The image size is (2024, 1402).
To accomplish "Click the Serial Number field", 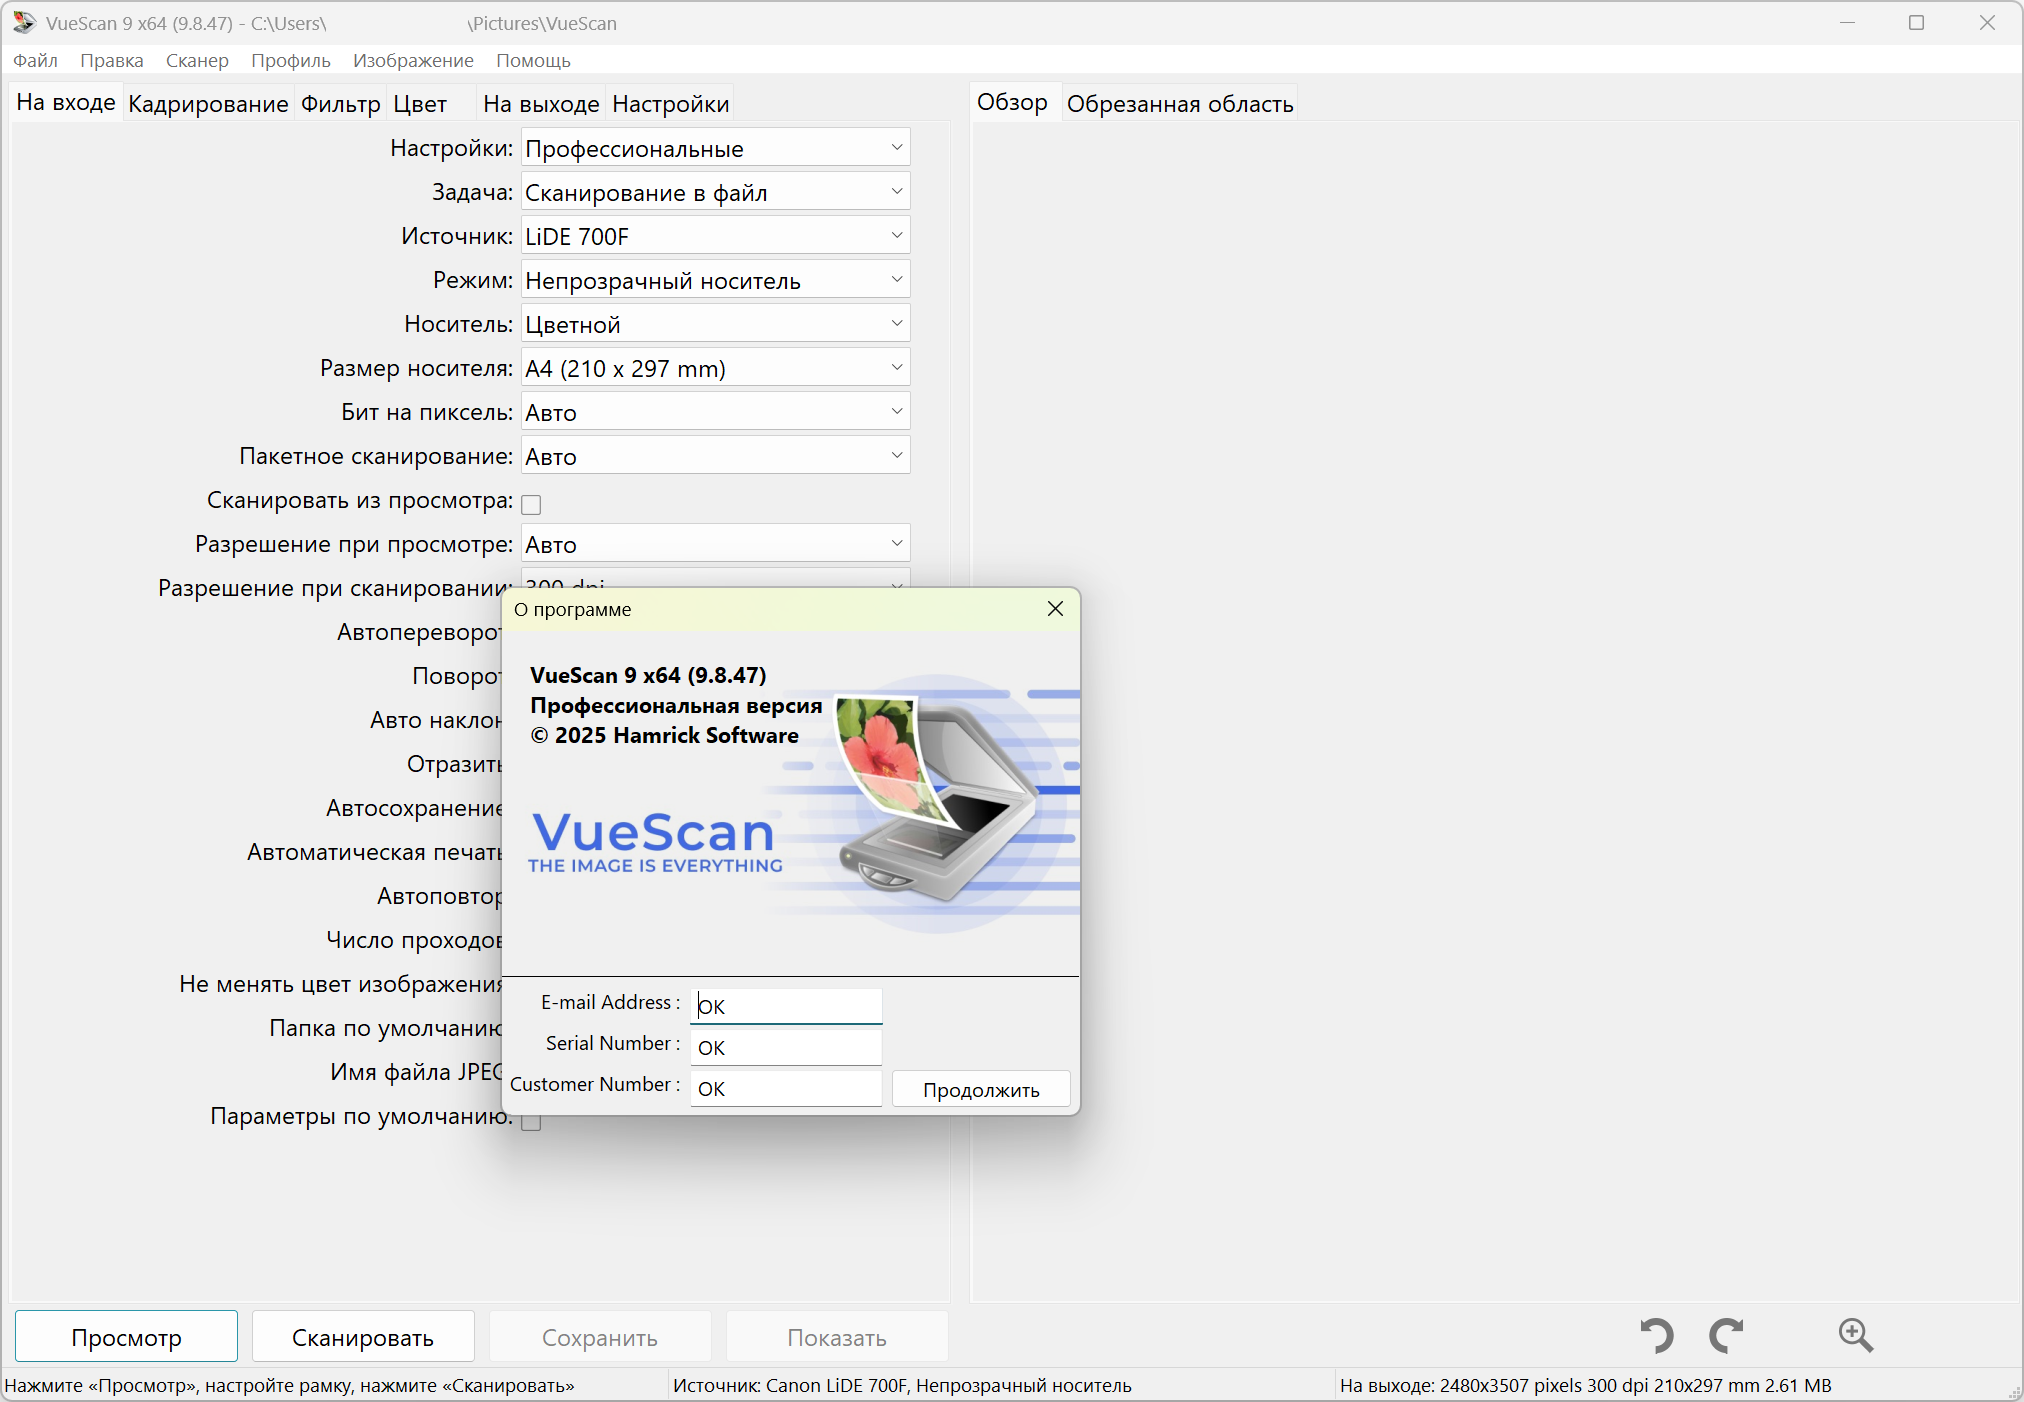I will coord(786,1047).
